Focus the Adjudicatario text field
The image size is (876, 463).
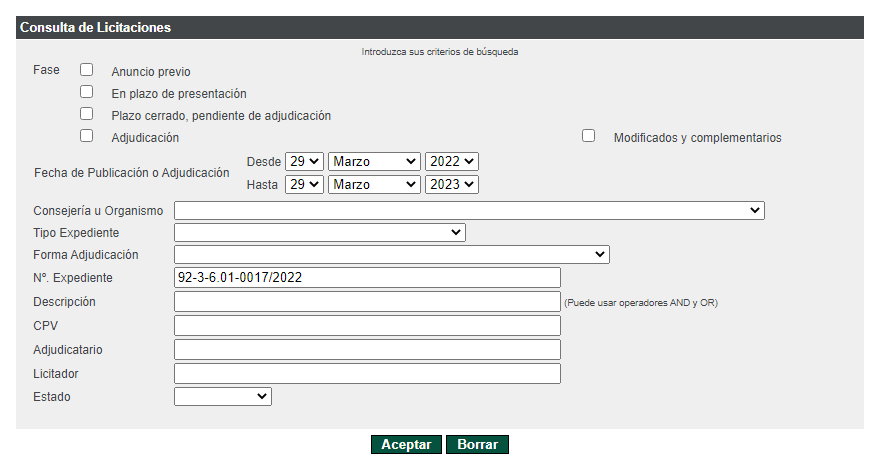pos(367,350)
